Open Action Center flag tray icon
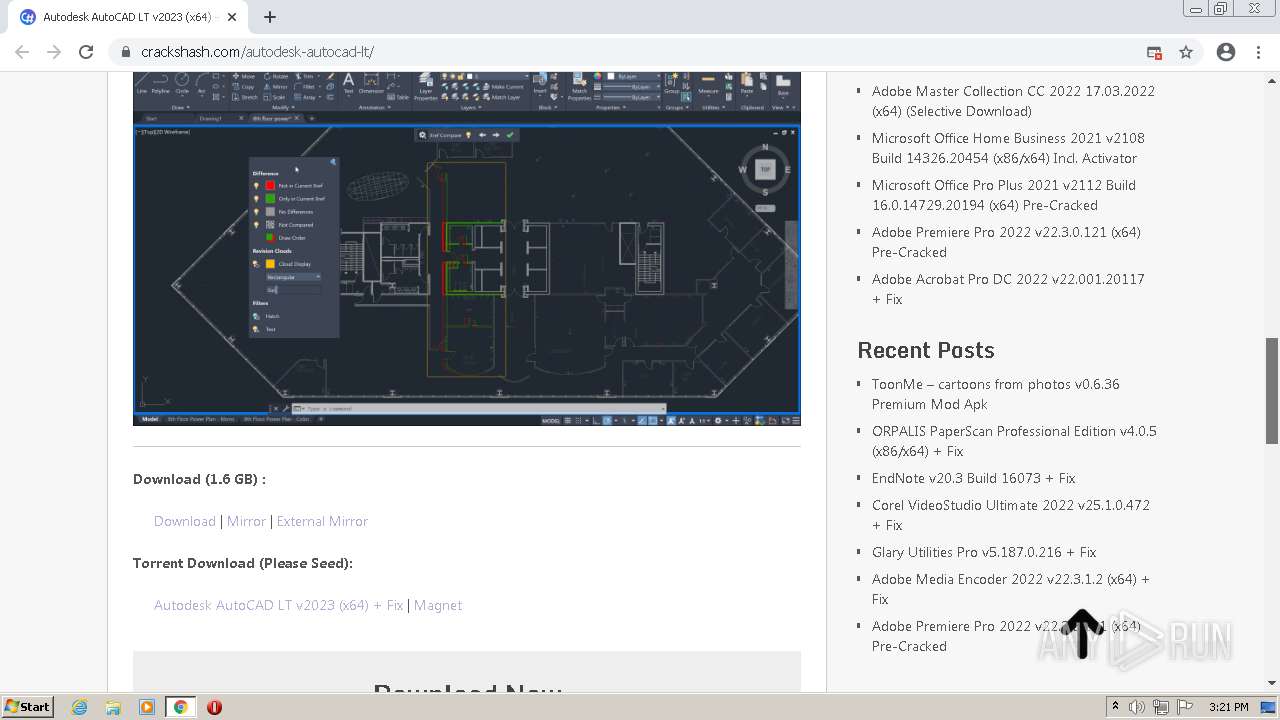 (1184, 707)
